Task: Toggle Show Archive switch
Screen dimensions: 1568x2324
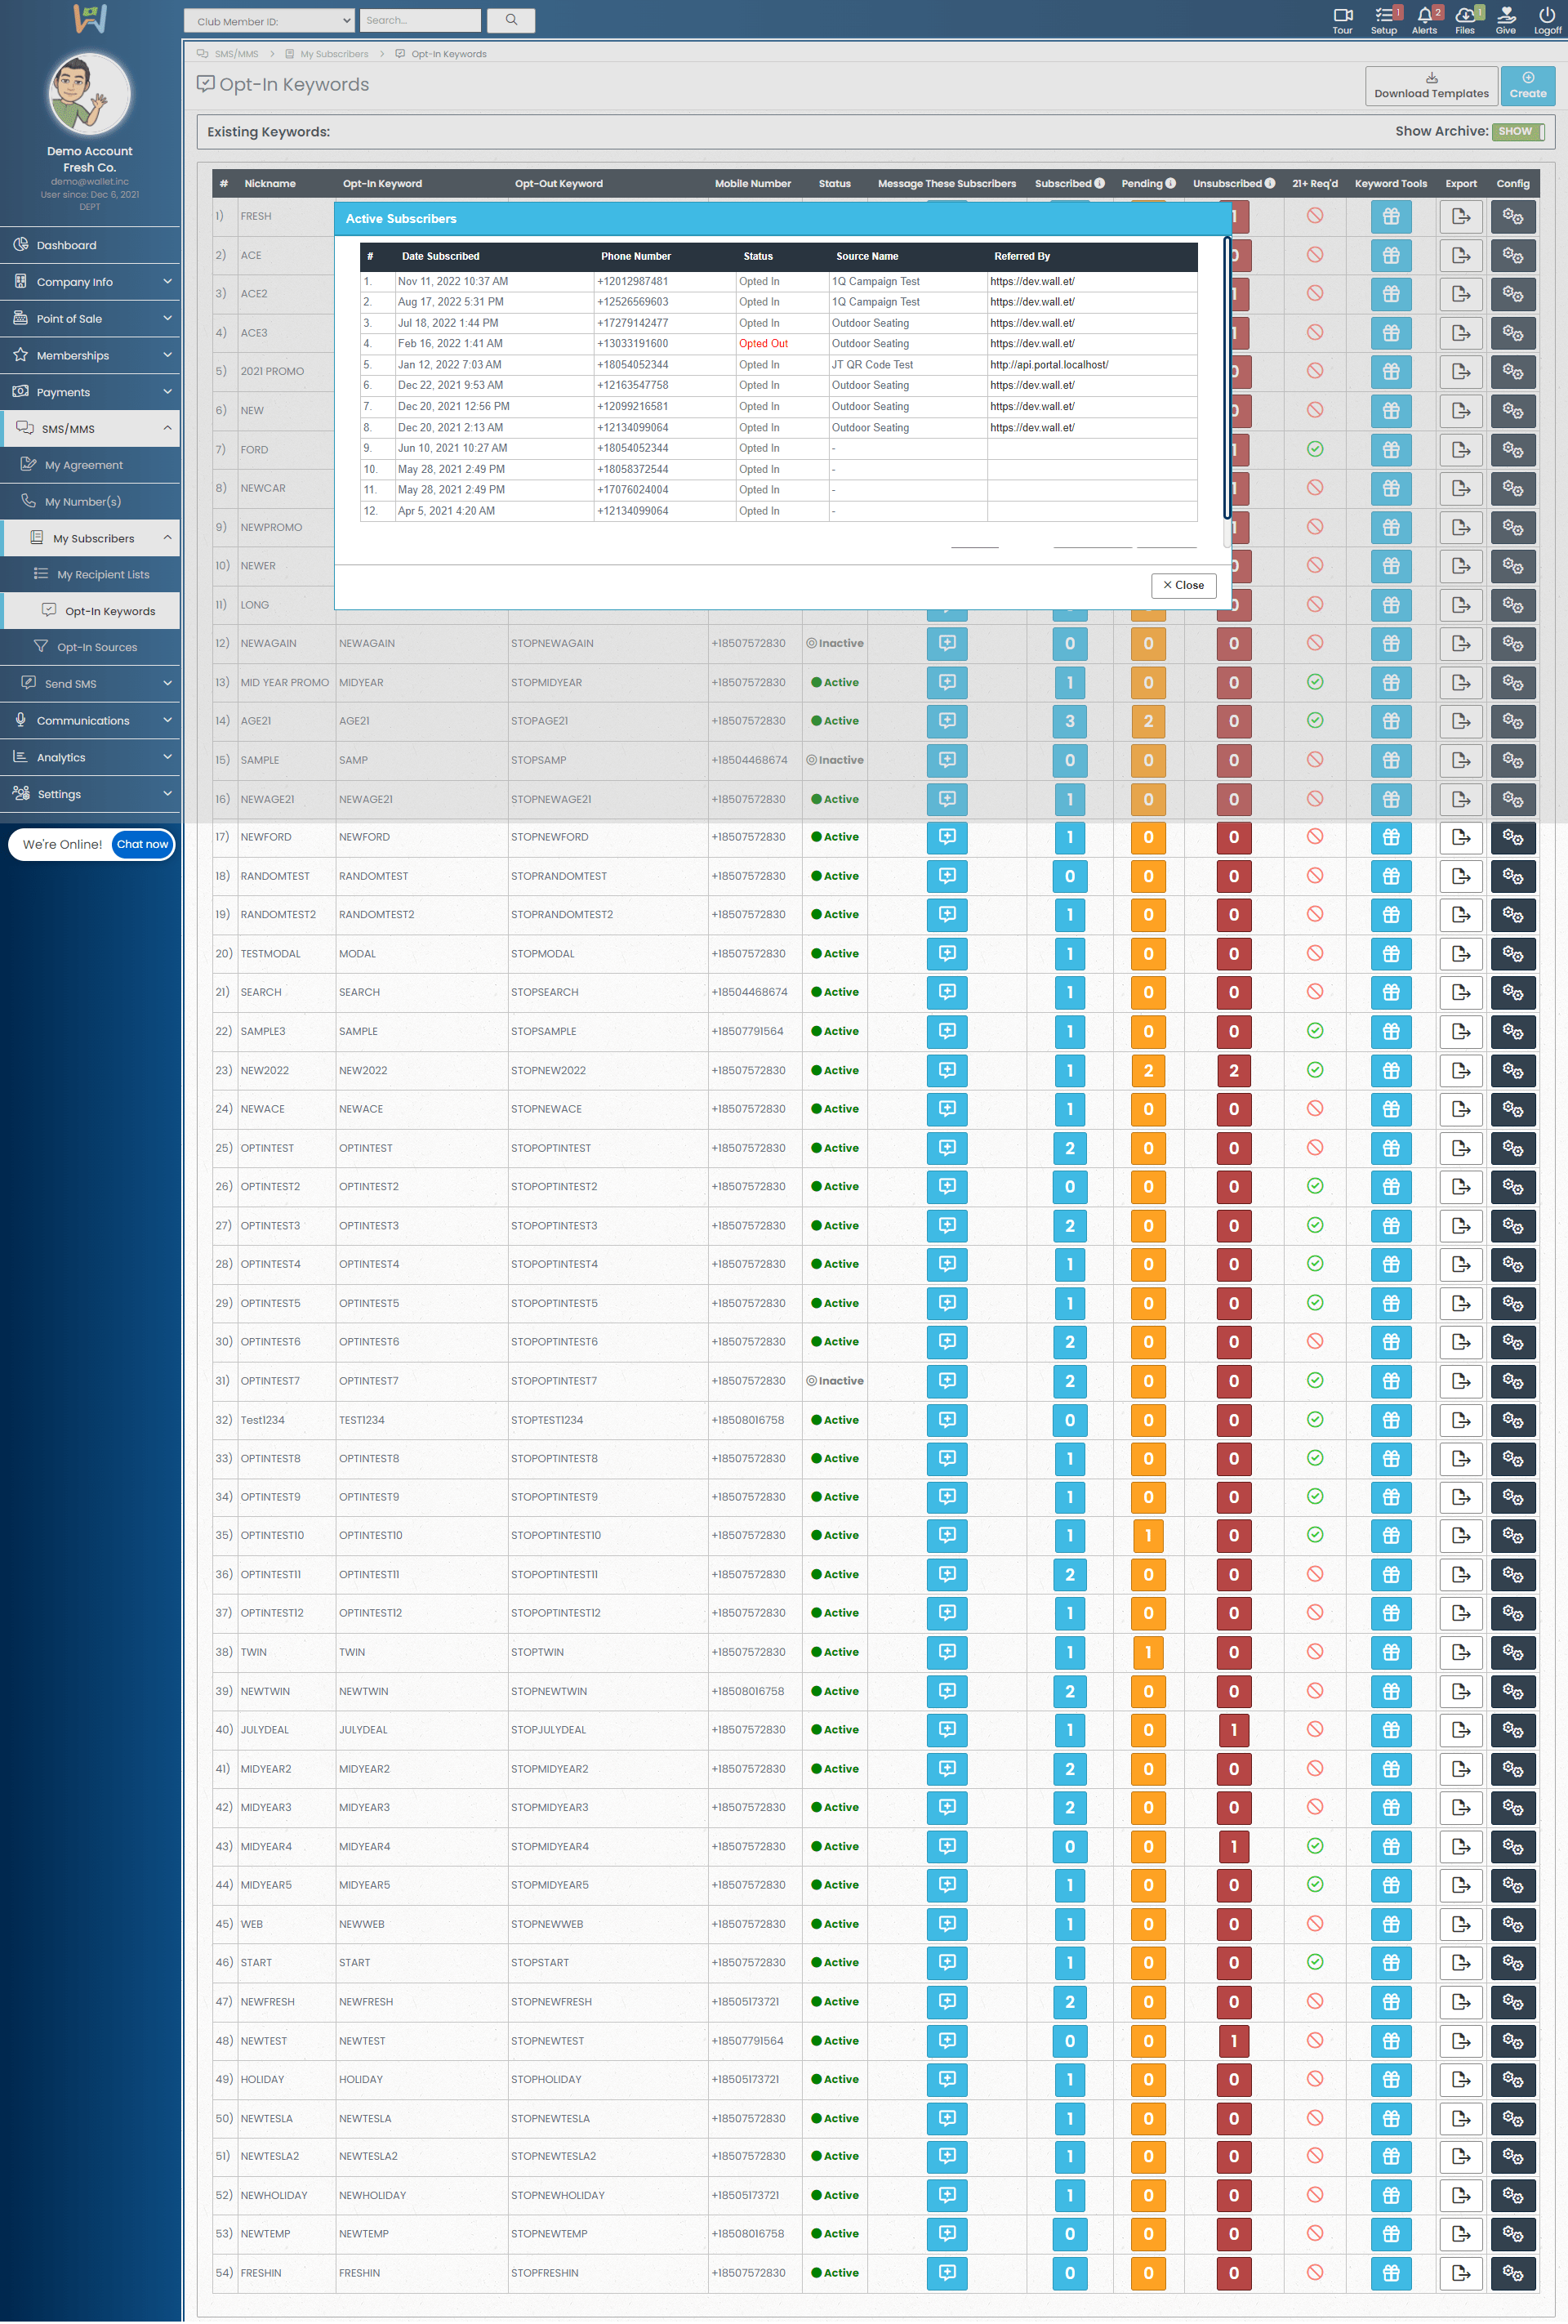Action: click(x=1517, y=132)
